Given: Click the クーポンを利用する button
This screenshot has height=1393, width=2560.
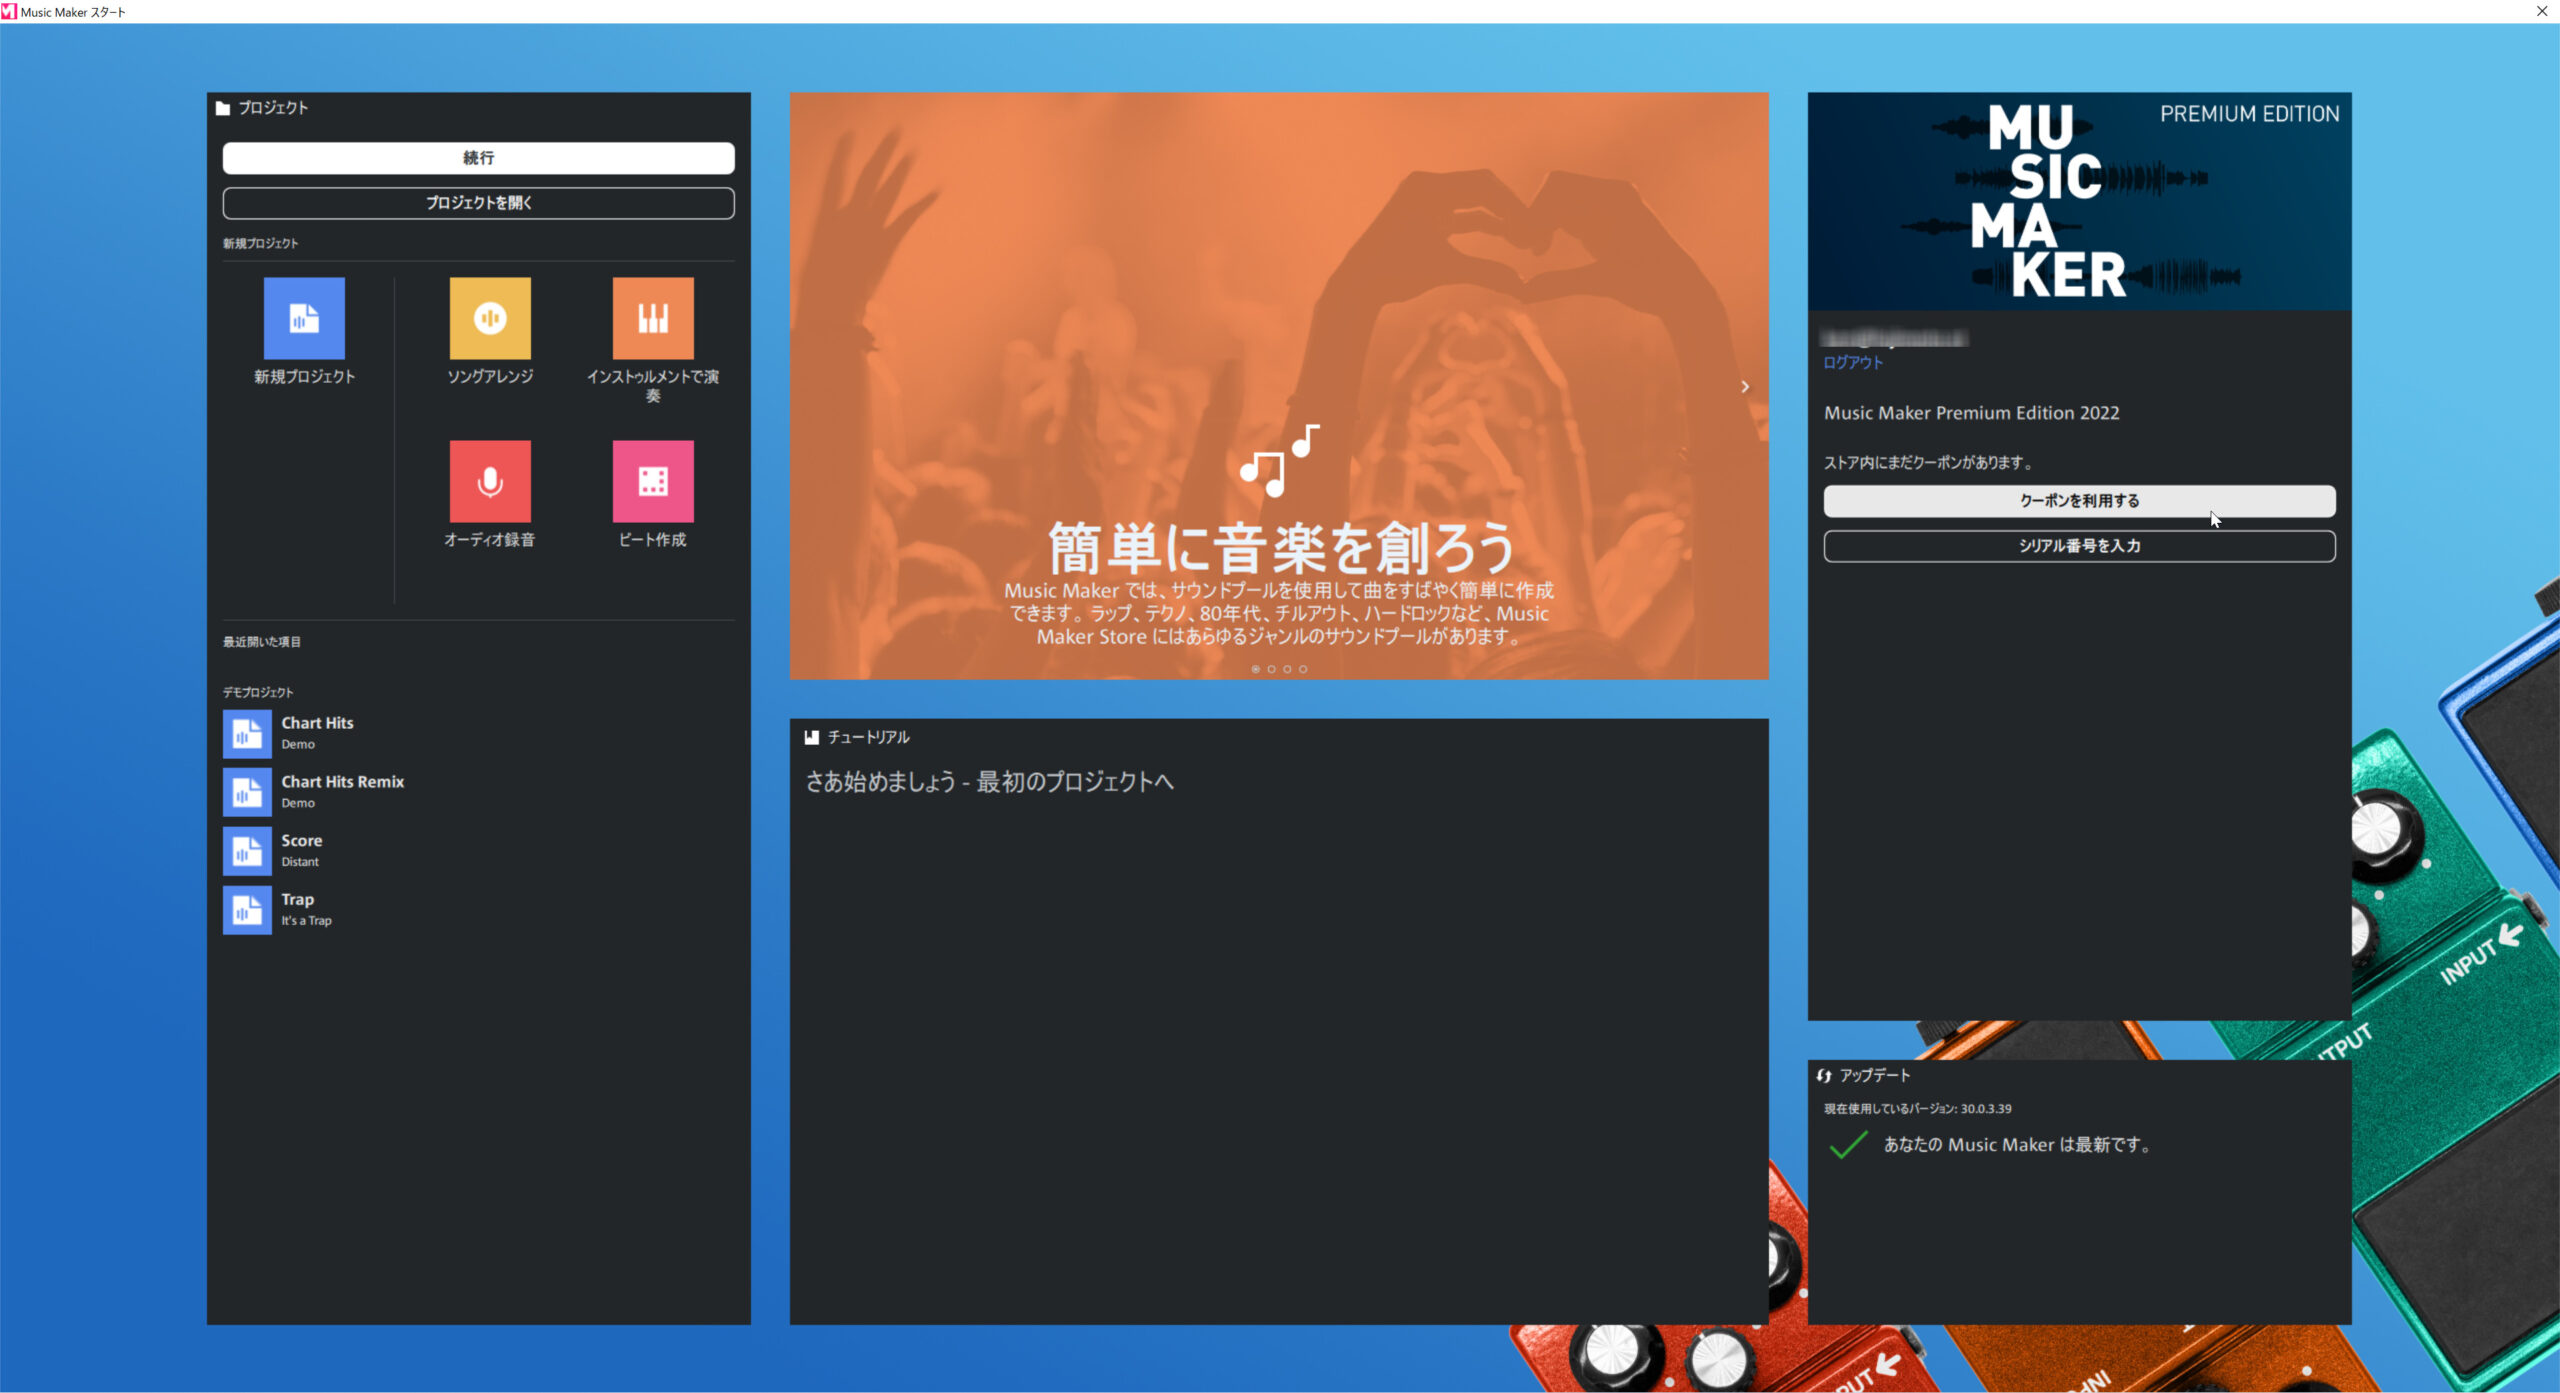Looking at the screenshot, I should (2079, 501).
